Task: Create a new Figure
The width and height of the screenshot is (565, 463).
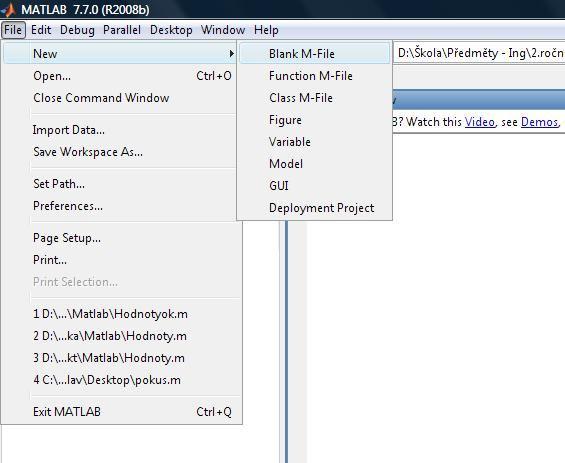Action: [315, 120]
